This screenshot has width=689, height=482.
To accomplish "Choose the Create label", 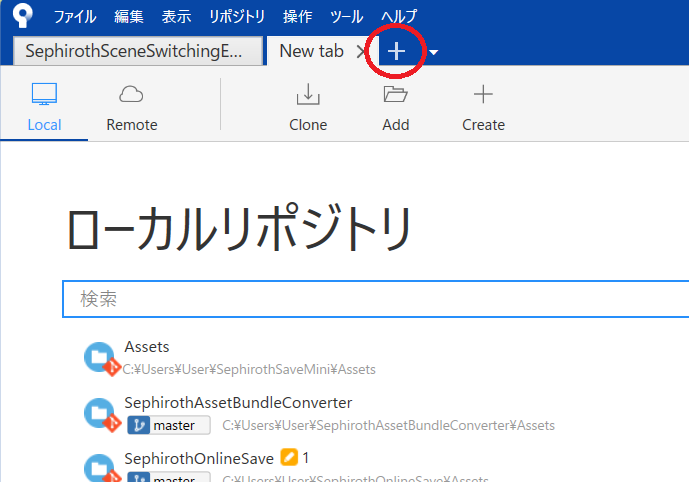I will 483,125.
